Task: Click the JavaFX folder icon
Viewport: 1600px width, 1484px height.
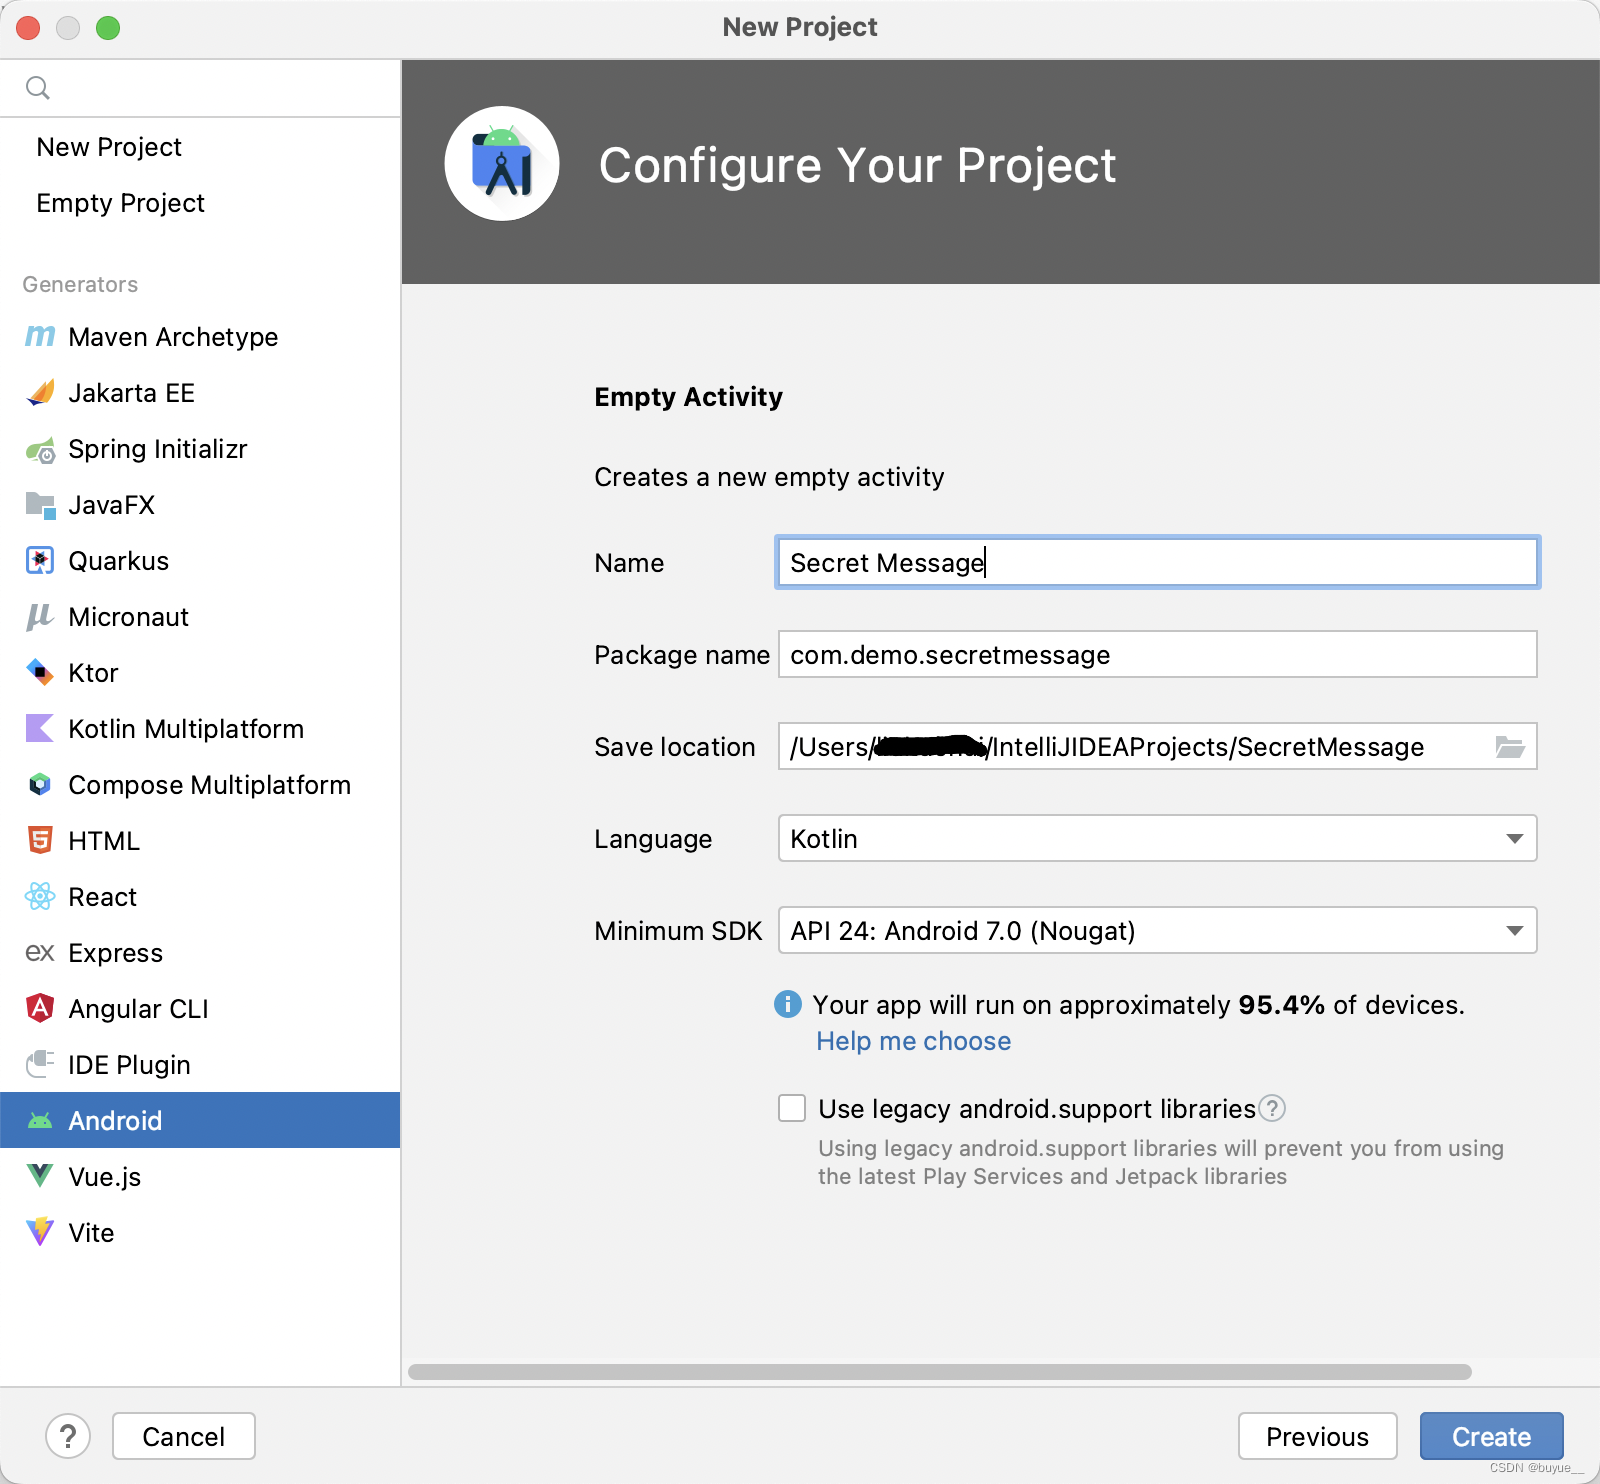Action: pos(40,505)
